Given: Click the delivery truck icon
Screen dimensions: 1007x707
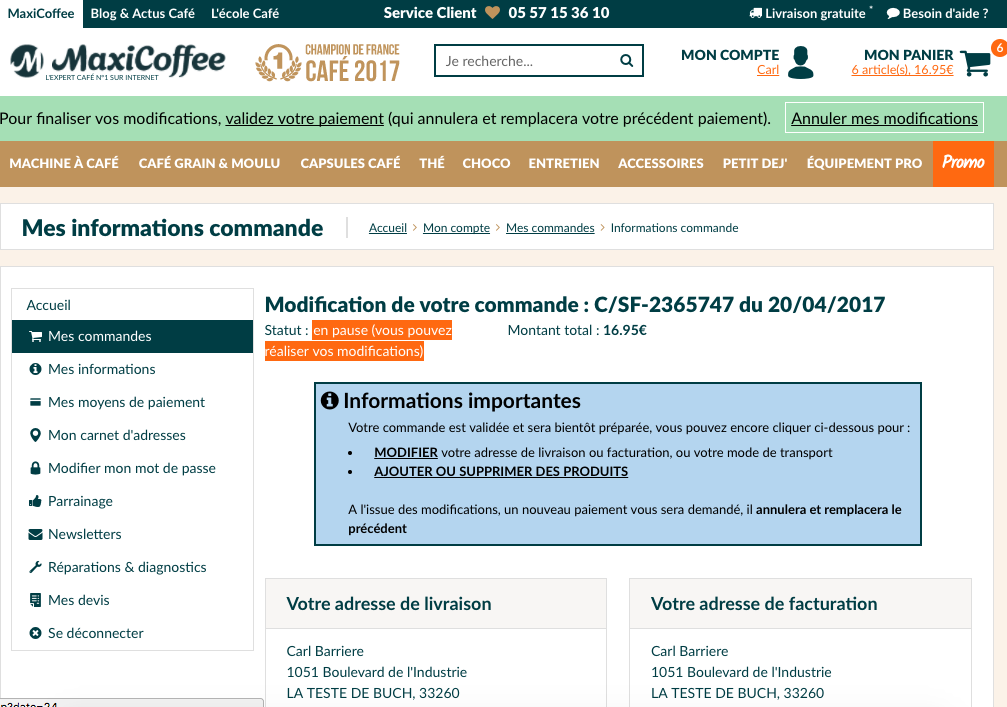Looking at the screenshot, I should [x=756, y=13].
